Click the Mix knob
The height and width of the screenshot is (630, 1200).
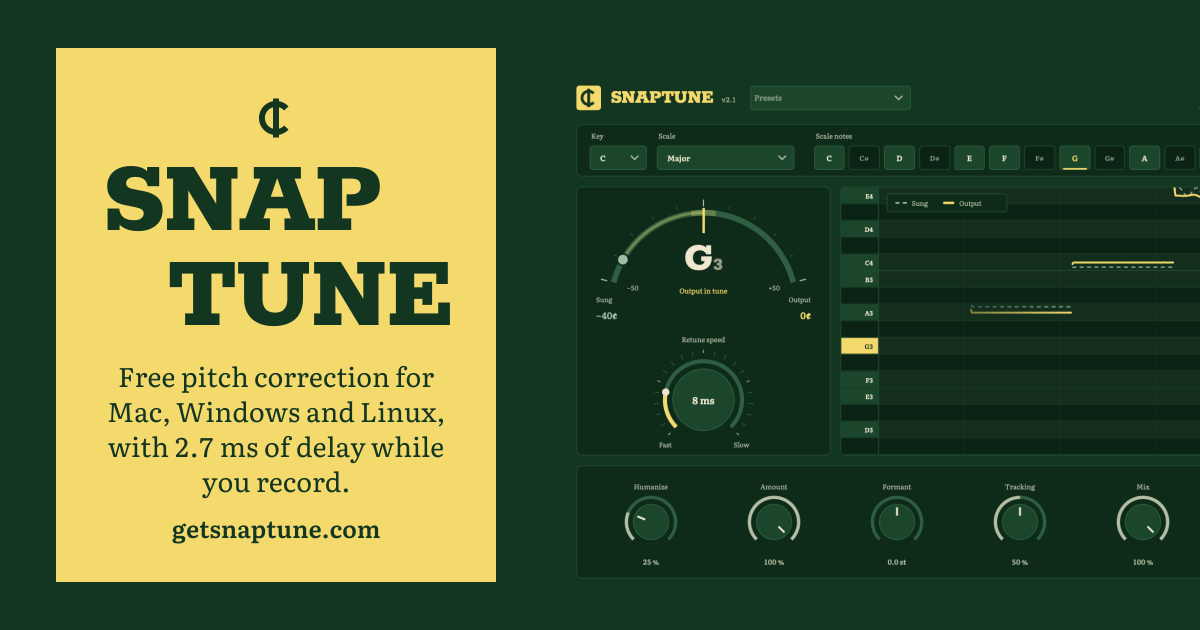1143,522
